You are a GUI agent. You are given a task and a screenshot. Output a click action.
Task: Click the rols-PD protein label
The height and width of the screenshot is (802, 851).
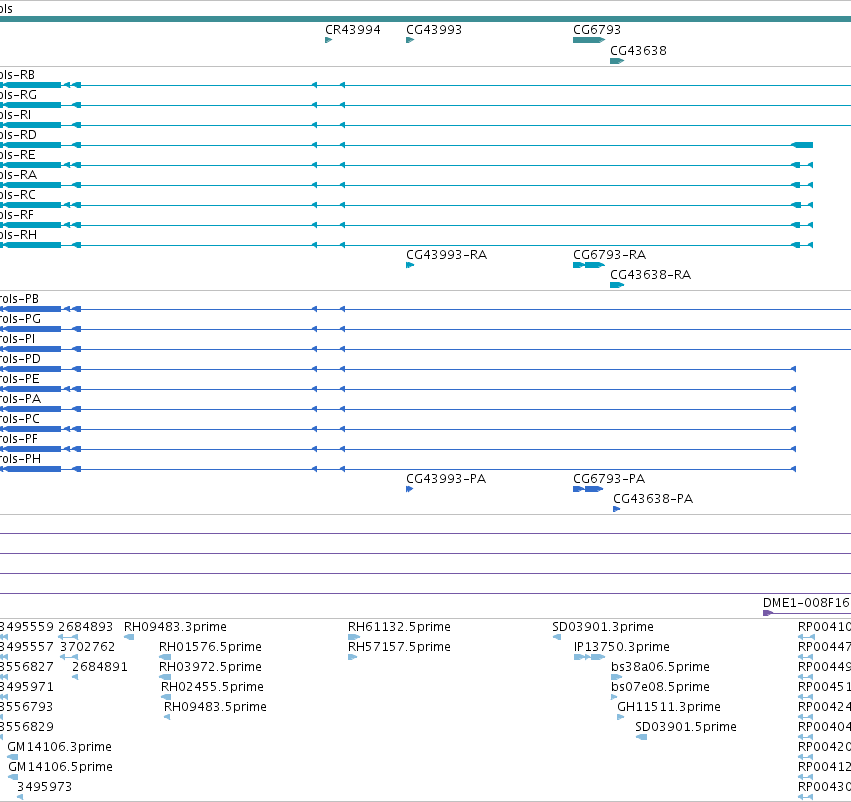click(x=20, y=359)
